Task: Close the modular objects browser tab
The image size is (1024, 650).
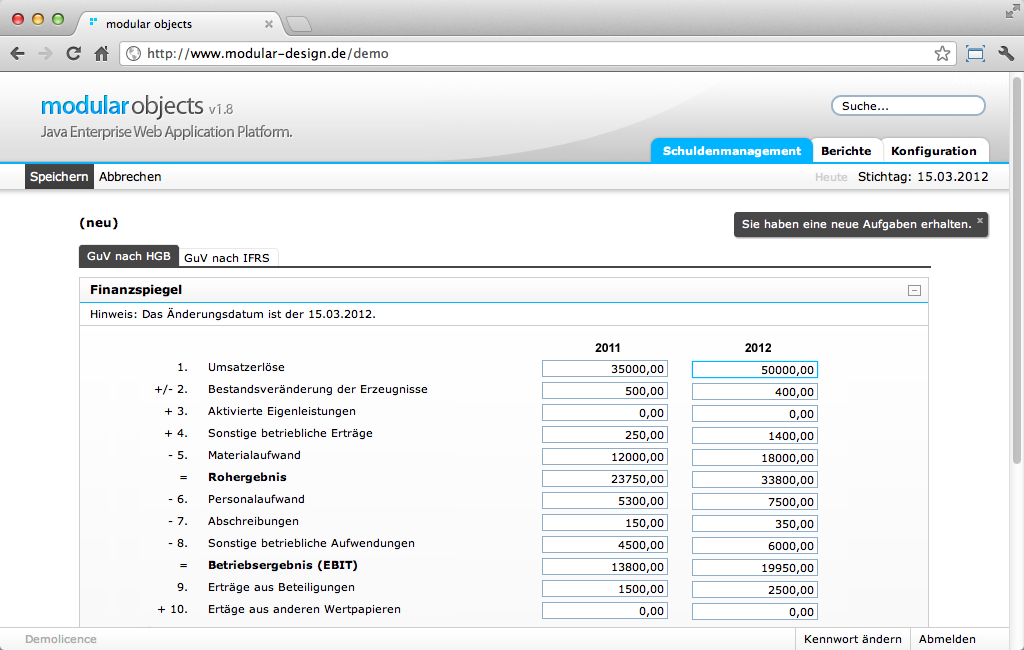Action: pos(269,23)
